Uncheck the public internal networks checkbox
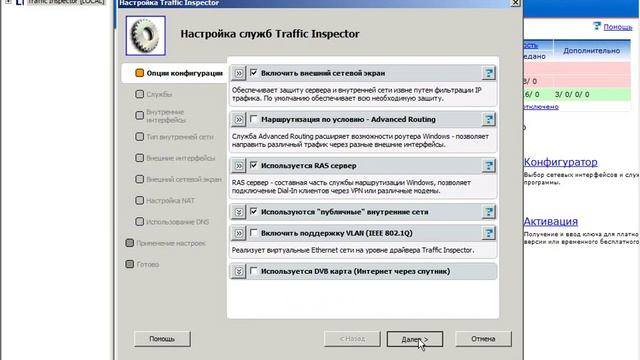640x360 pixels. 253,211
